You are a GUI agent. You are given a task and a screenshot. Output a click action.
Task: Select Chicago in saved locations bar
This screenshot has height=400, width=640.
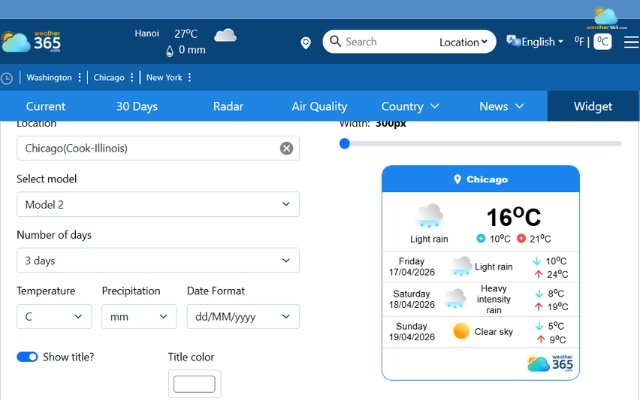(x=109, y=78)
